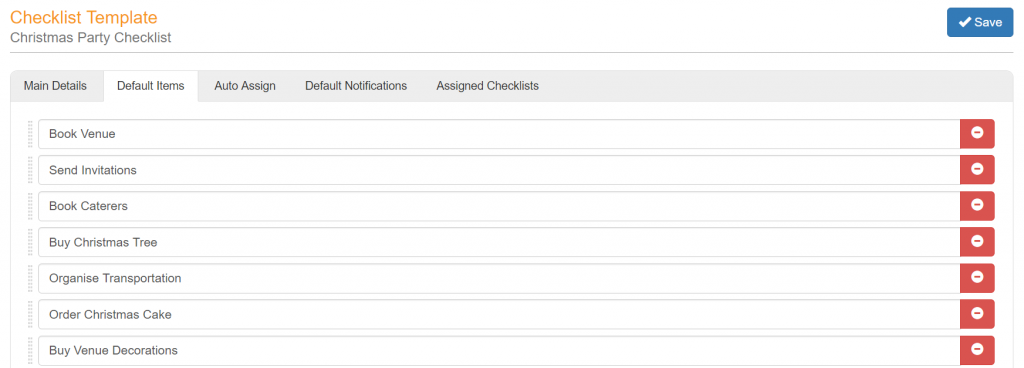View the Assigned Checklists tab
Screen dimensions: 1024x368
488,86
